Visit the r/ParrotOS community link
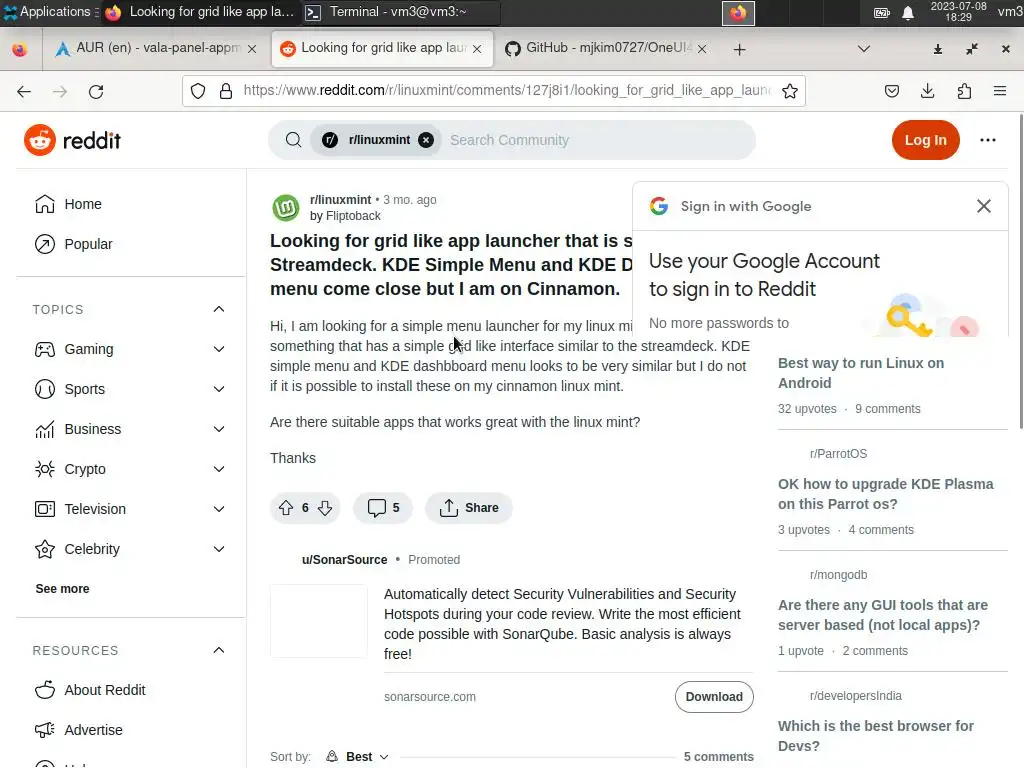 click(x=839, y=454)
